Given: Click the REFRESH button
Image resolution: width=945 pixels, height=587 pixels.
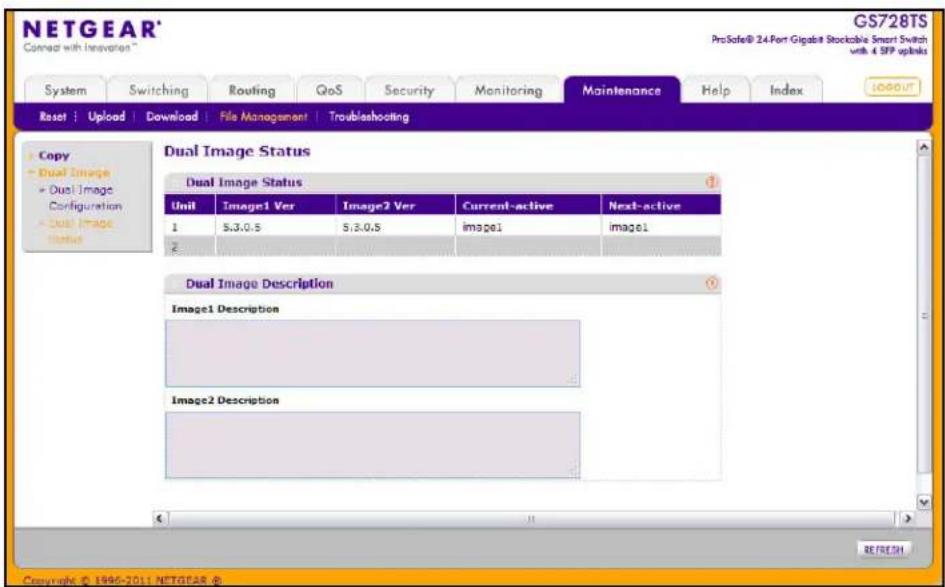Looking at the screenshot, I should click(x=884, y=549).
